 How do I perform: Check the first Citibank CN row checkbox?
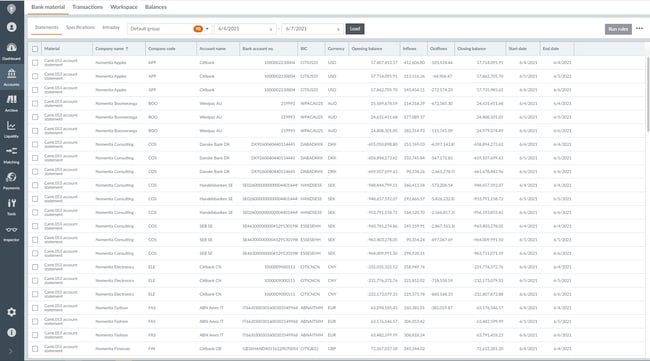click(35, 267)
